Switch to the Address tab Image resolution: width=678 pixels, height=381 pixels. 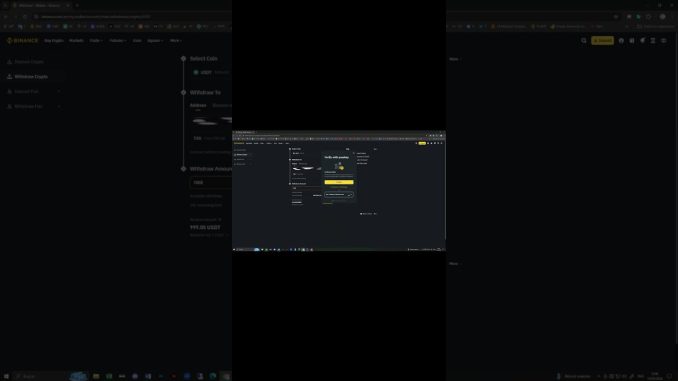(x=198, y=106)
